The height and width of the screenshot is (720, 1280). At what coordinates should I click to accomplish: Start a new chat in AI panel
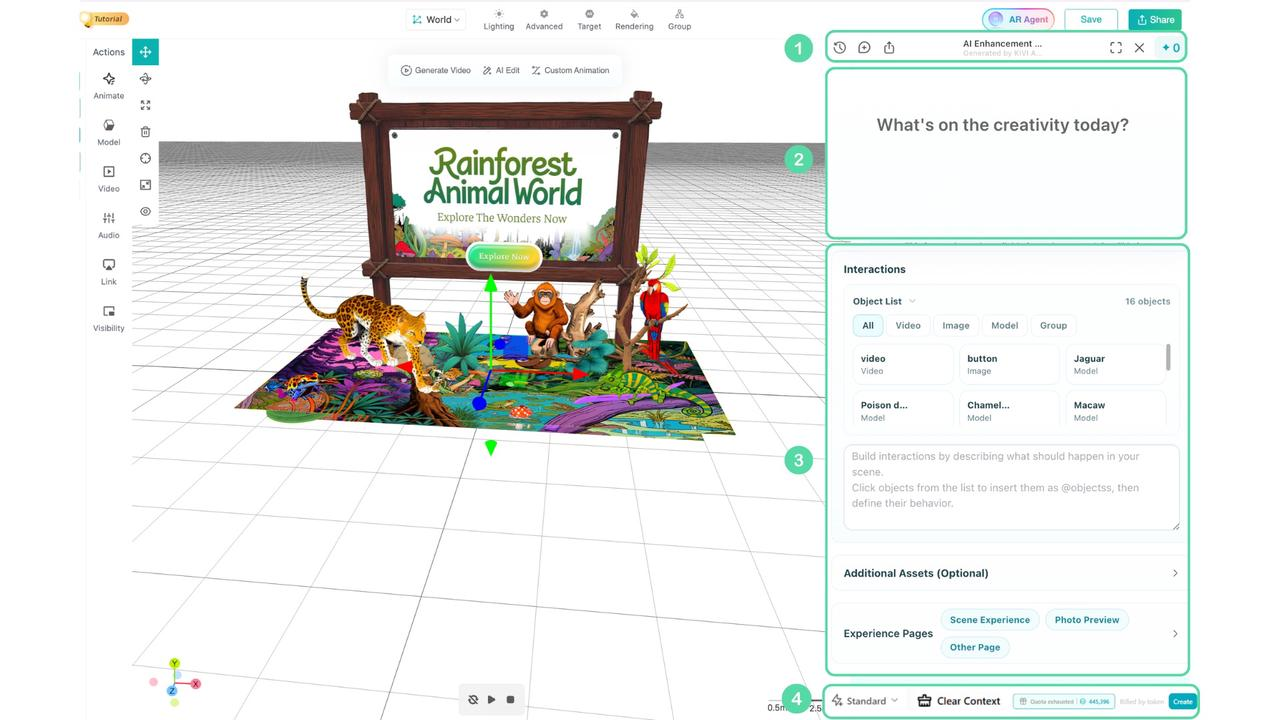tap(864, 47)
